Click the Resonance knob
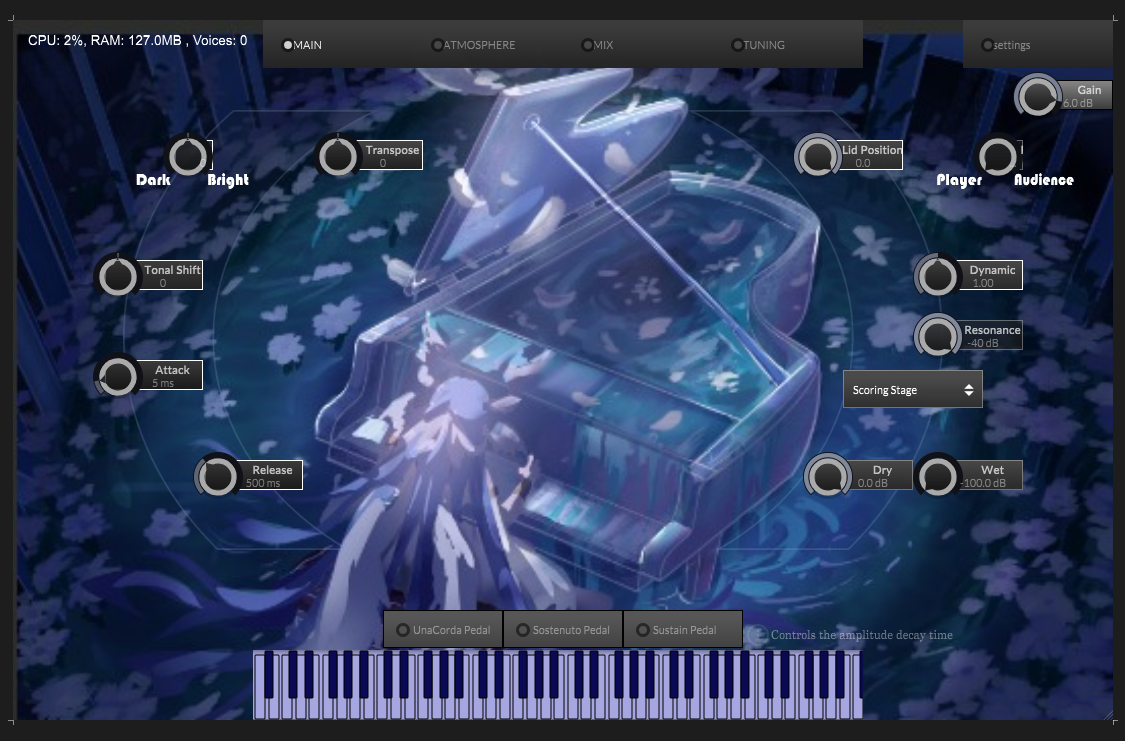This screenshot has width=1125, height=741. [x=938, y=336]
